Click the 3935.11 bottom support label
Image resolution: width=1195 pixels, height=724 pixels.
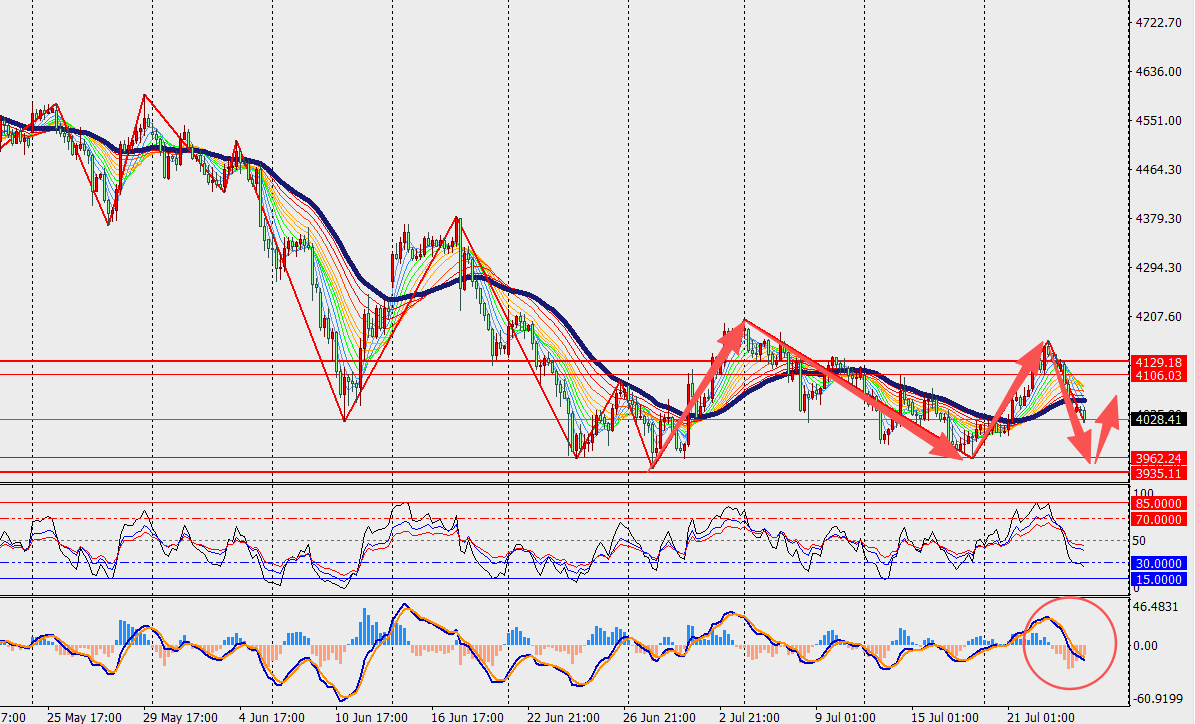coord(1158,473)
